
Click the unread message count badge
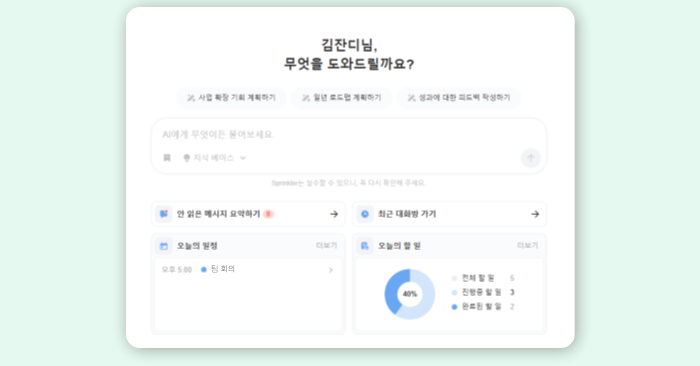click(268, 214)
